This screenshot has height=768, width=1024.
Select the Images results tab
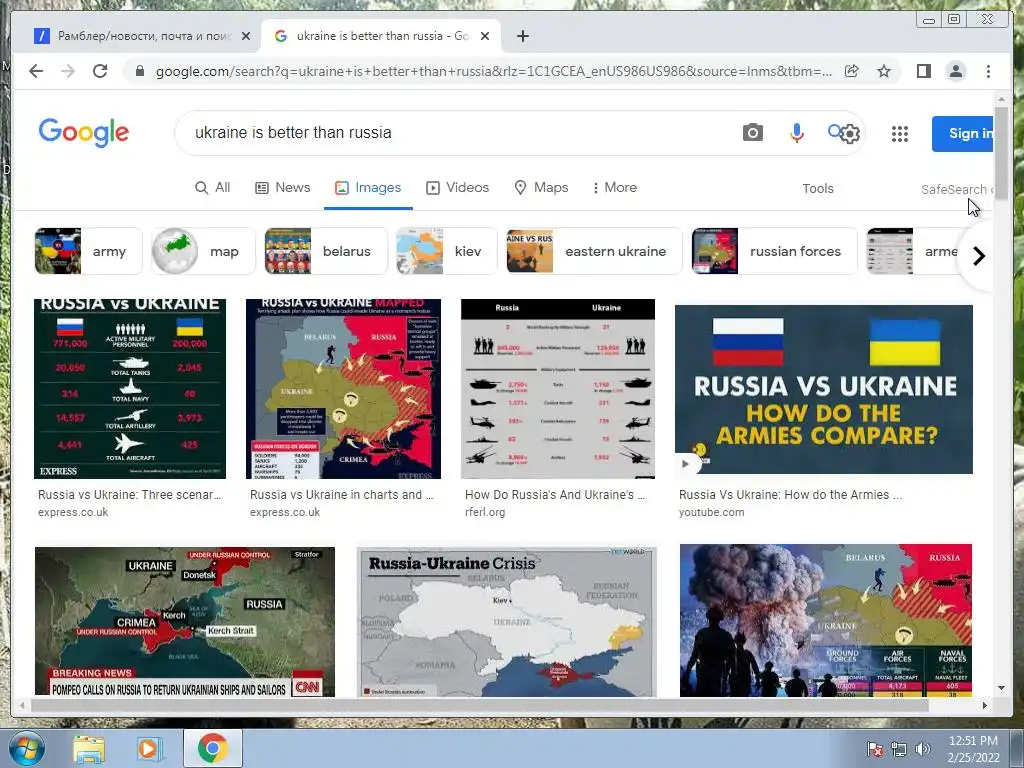pyautogui.click(x=368, y=187)
